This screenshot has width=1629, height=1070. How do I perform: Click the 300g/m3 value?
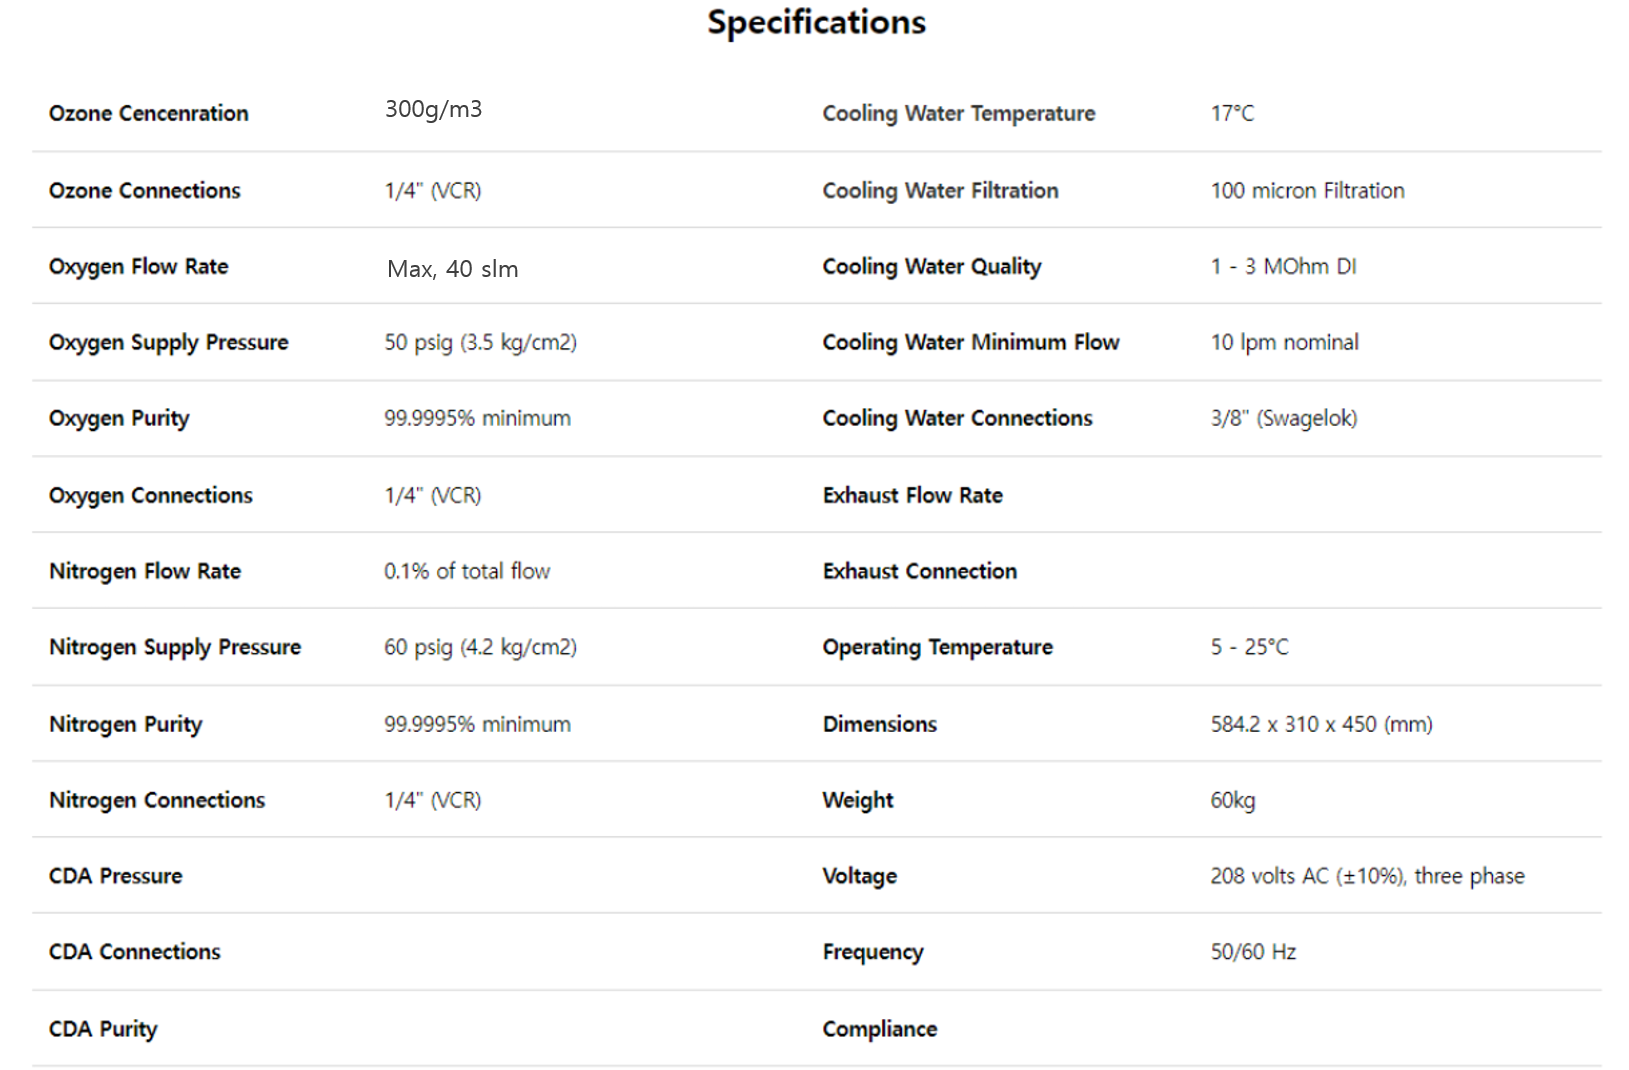[x=433, y=109]
